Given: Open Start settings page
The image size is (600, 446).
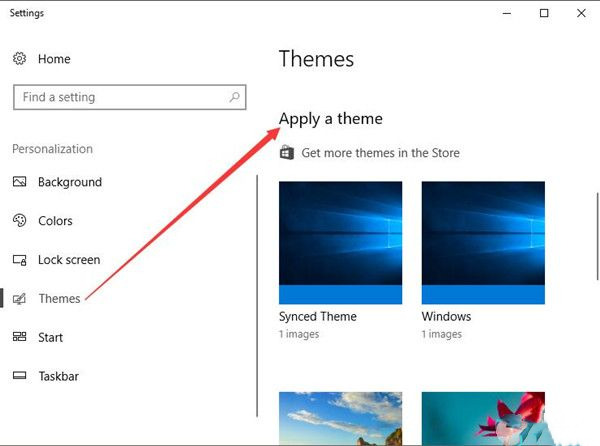Looking at the screenshot, I should pyautogui.click(x=50, y=337).
